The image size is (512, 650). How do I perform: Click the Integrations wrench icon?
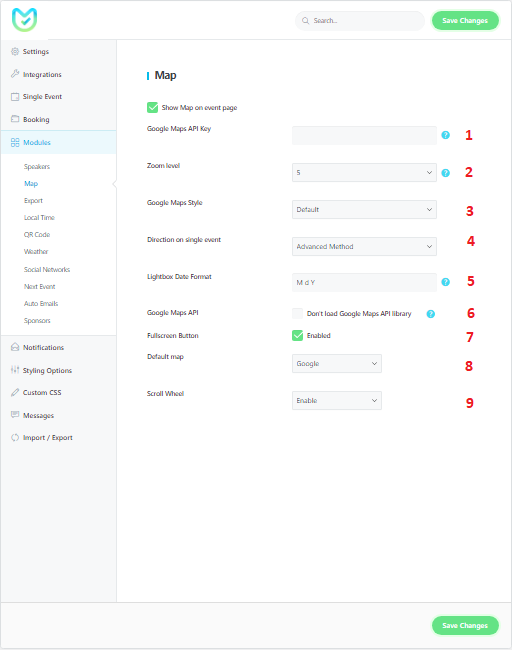point(15,74)
